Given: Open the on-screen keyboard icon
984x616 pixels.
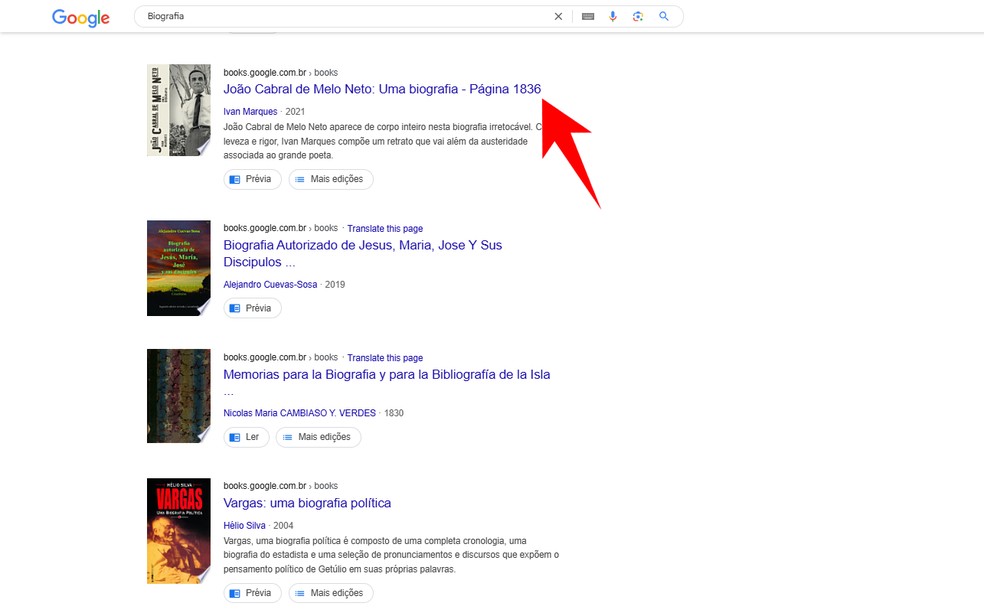Looking at the screenshot, I should click(588, 16).
